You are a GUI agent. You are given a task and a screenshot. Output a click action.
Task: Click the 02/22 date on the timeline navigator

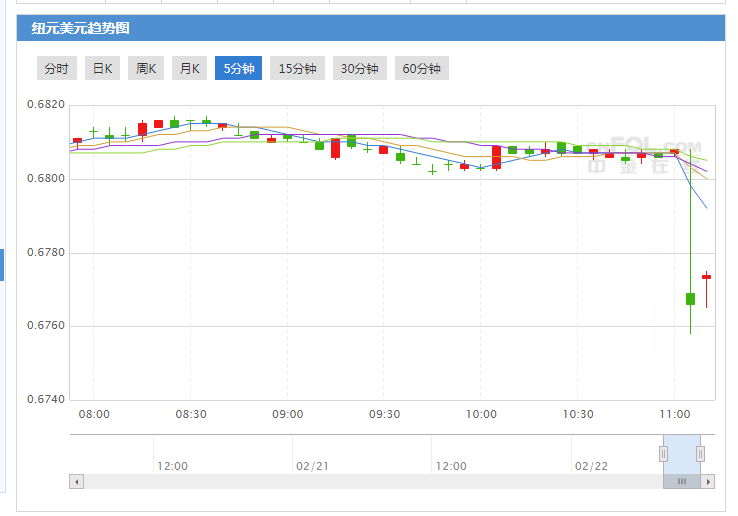click(x=591, y=466)
